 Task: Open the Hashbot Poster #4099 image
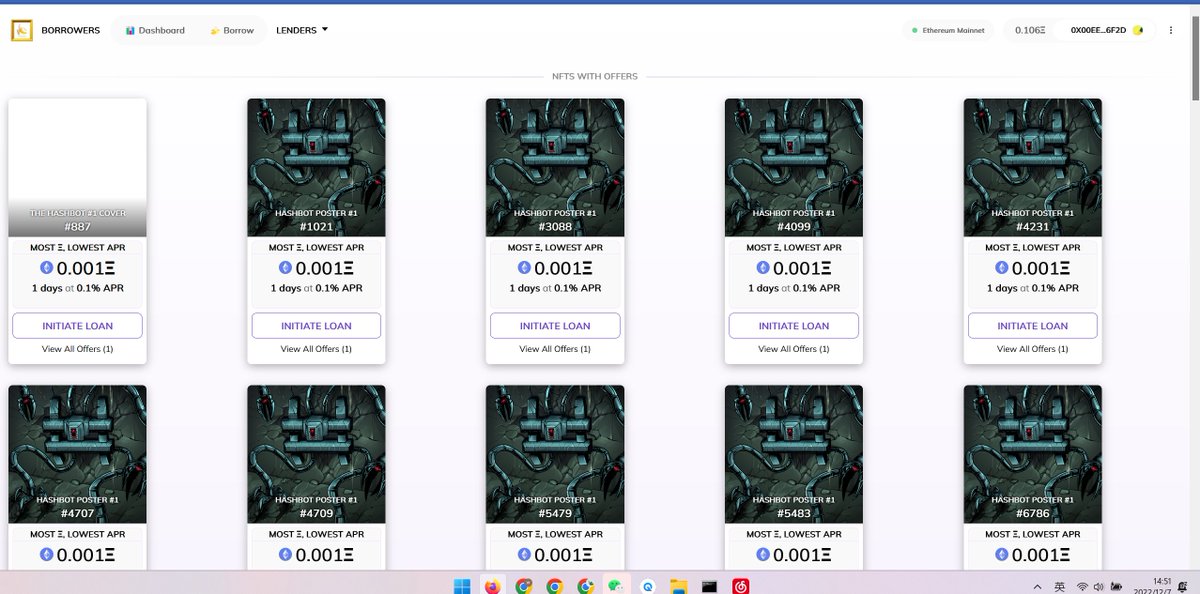coord(794,167)
